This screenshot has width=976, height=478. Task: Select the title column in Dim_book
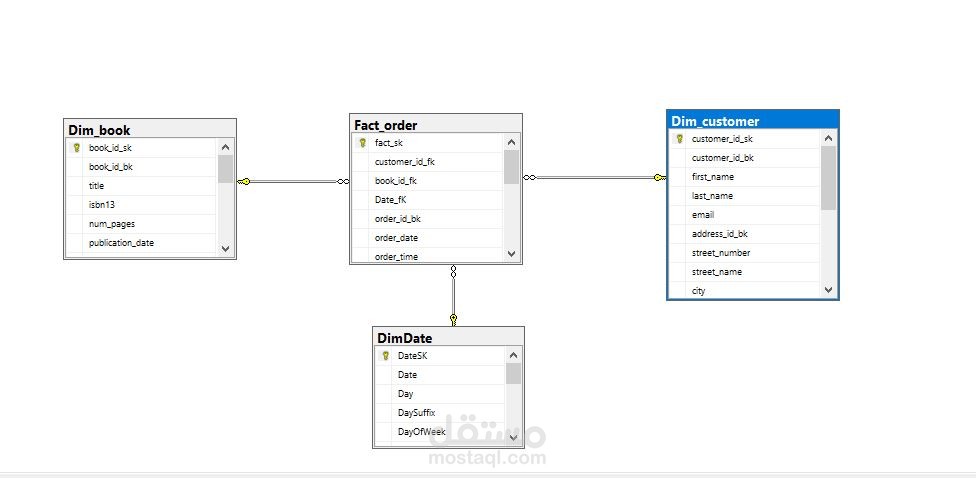[141, 186]
